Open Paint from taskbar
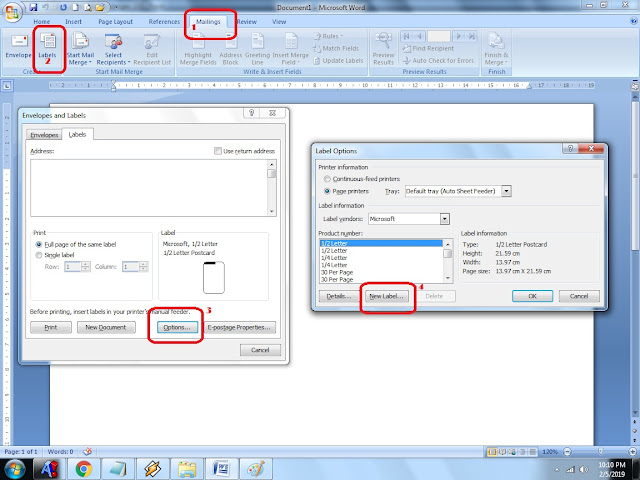Viewport: 640px width, 480px height. click(256, 469)
